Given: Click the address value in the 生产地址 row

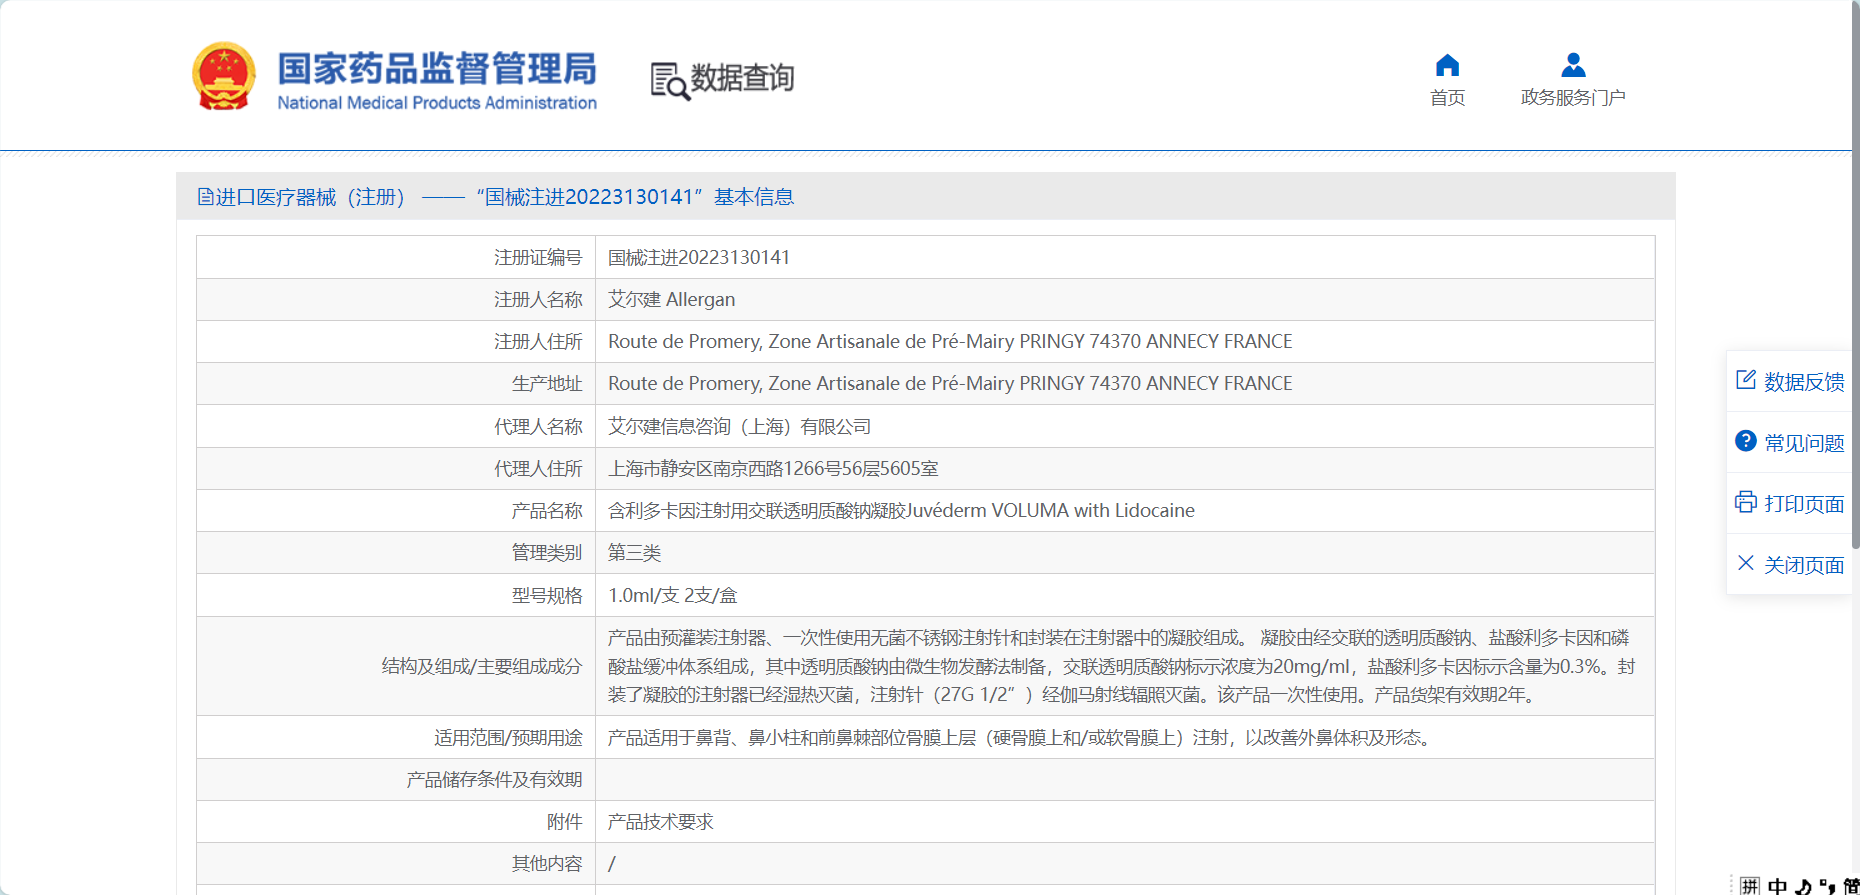Looking at the screenshot, I should [950, 384].
